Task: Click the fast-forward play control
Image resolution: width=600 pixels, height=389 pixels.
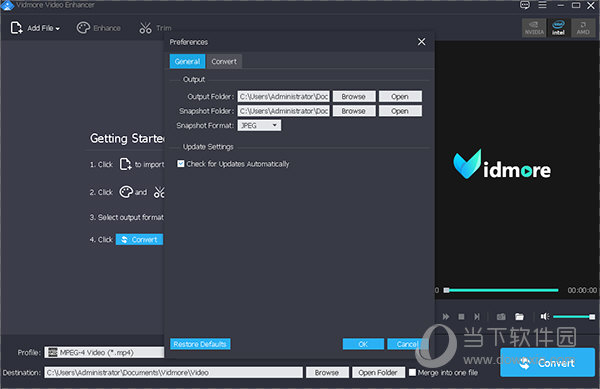Action: (x=446, y=317)
